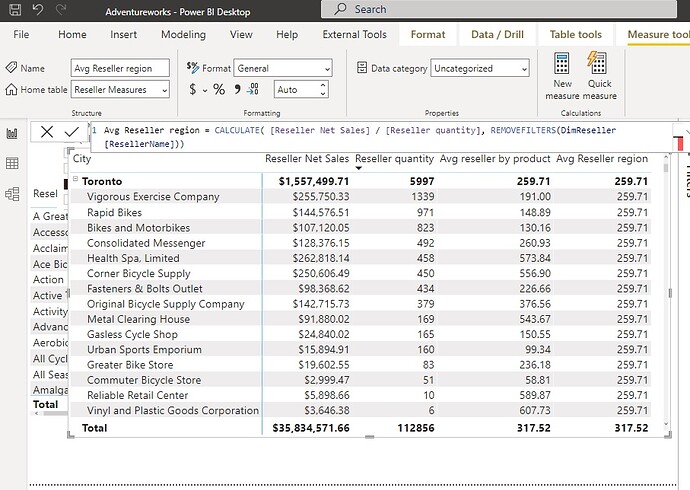Screen dimensions: 690x490
Task: Open the Format dropdown set to General
Action: click(283, 68)
